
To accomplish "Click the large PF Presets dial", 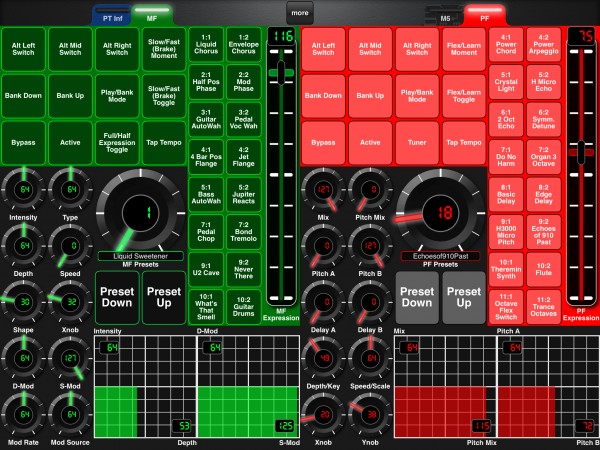I will [x=440, y=213].
